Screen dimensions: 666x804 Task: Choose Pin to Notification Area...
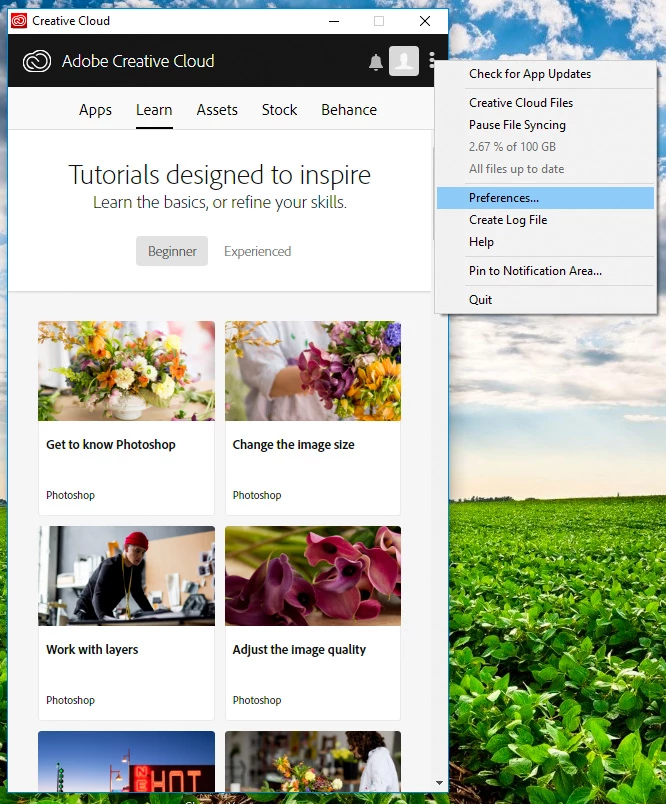[x=546, y=271]
